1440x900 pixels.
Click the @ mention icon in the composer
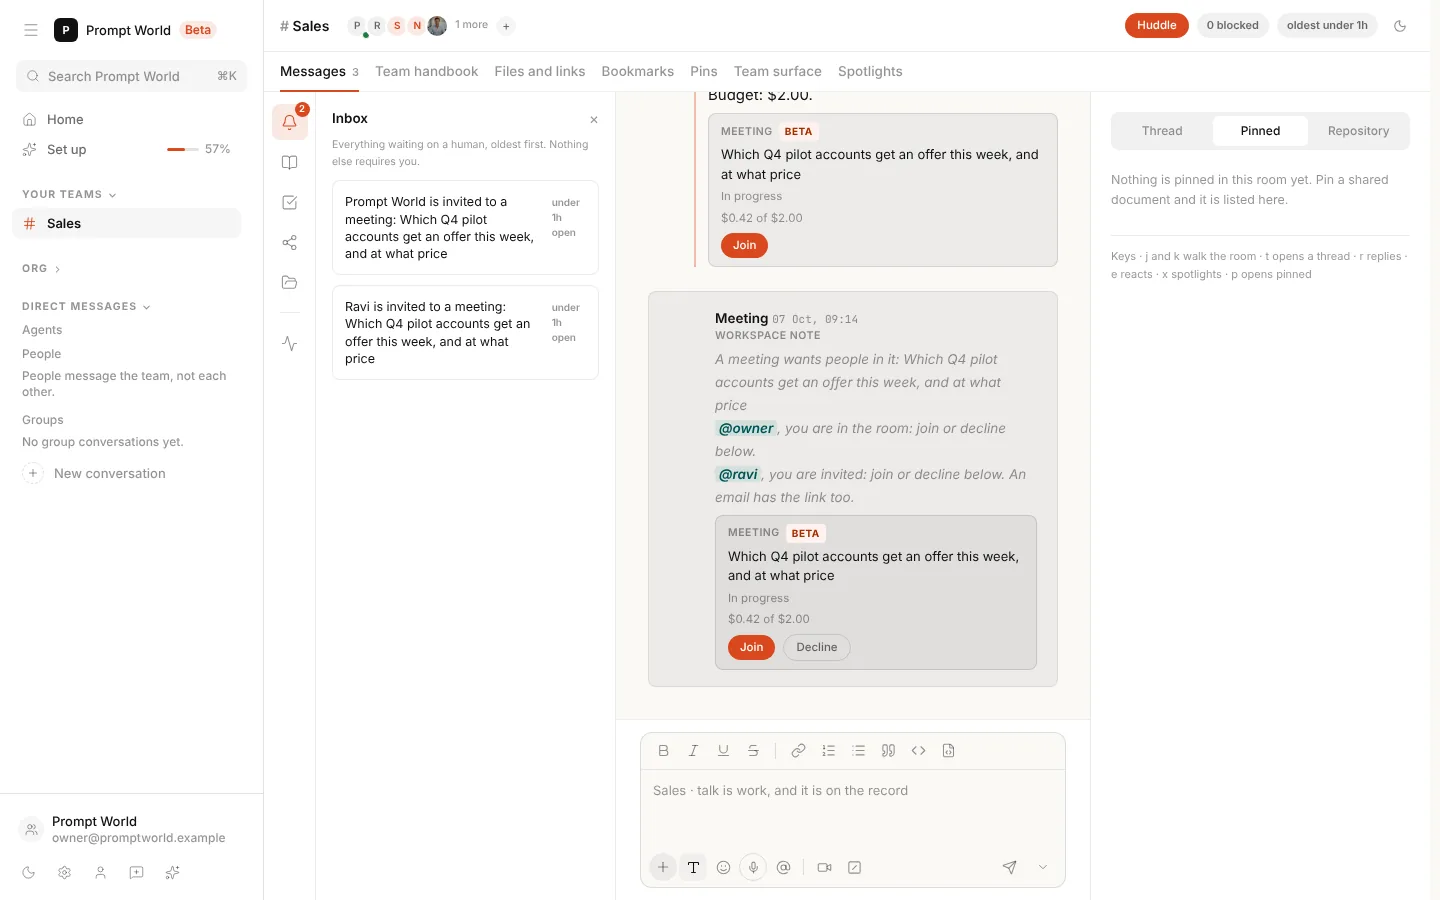pos(783,868)
